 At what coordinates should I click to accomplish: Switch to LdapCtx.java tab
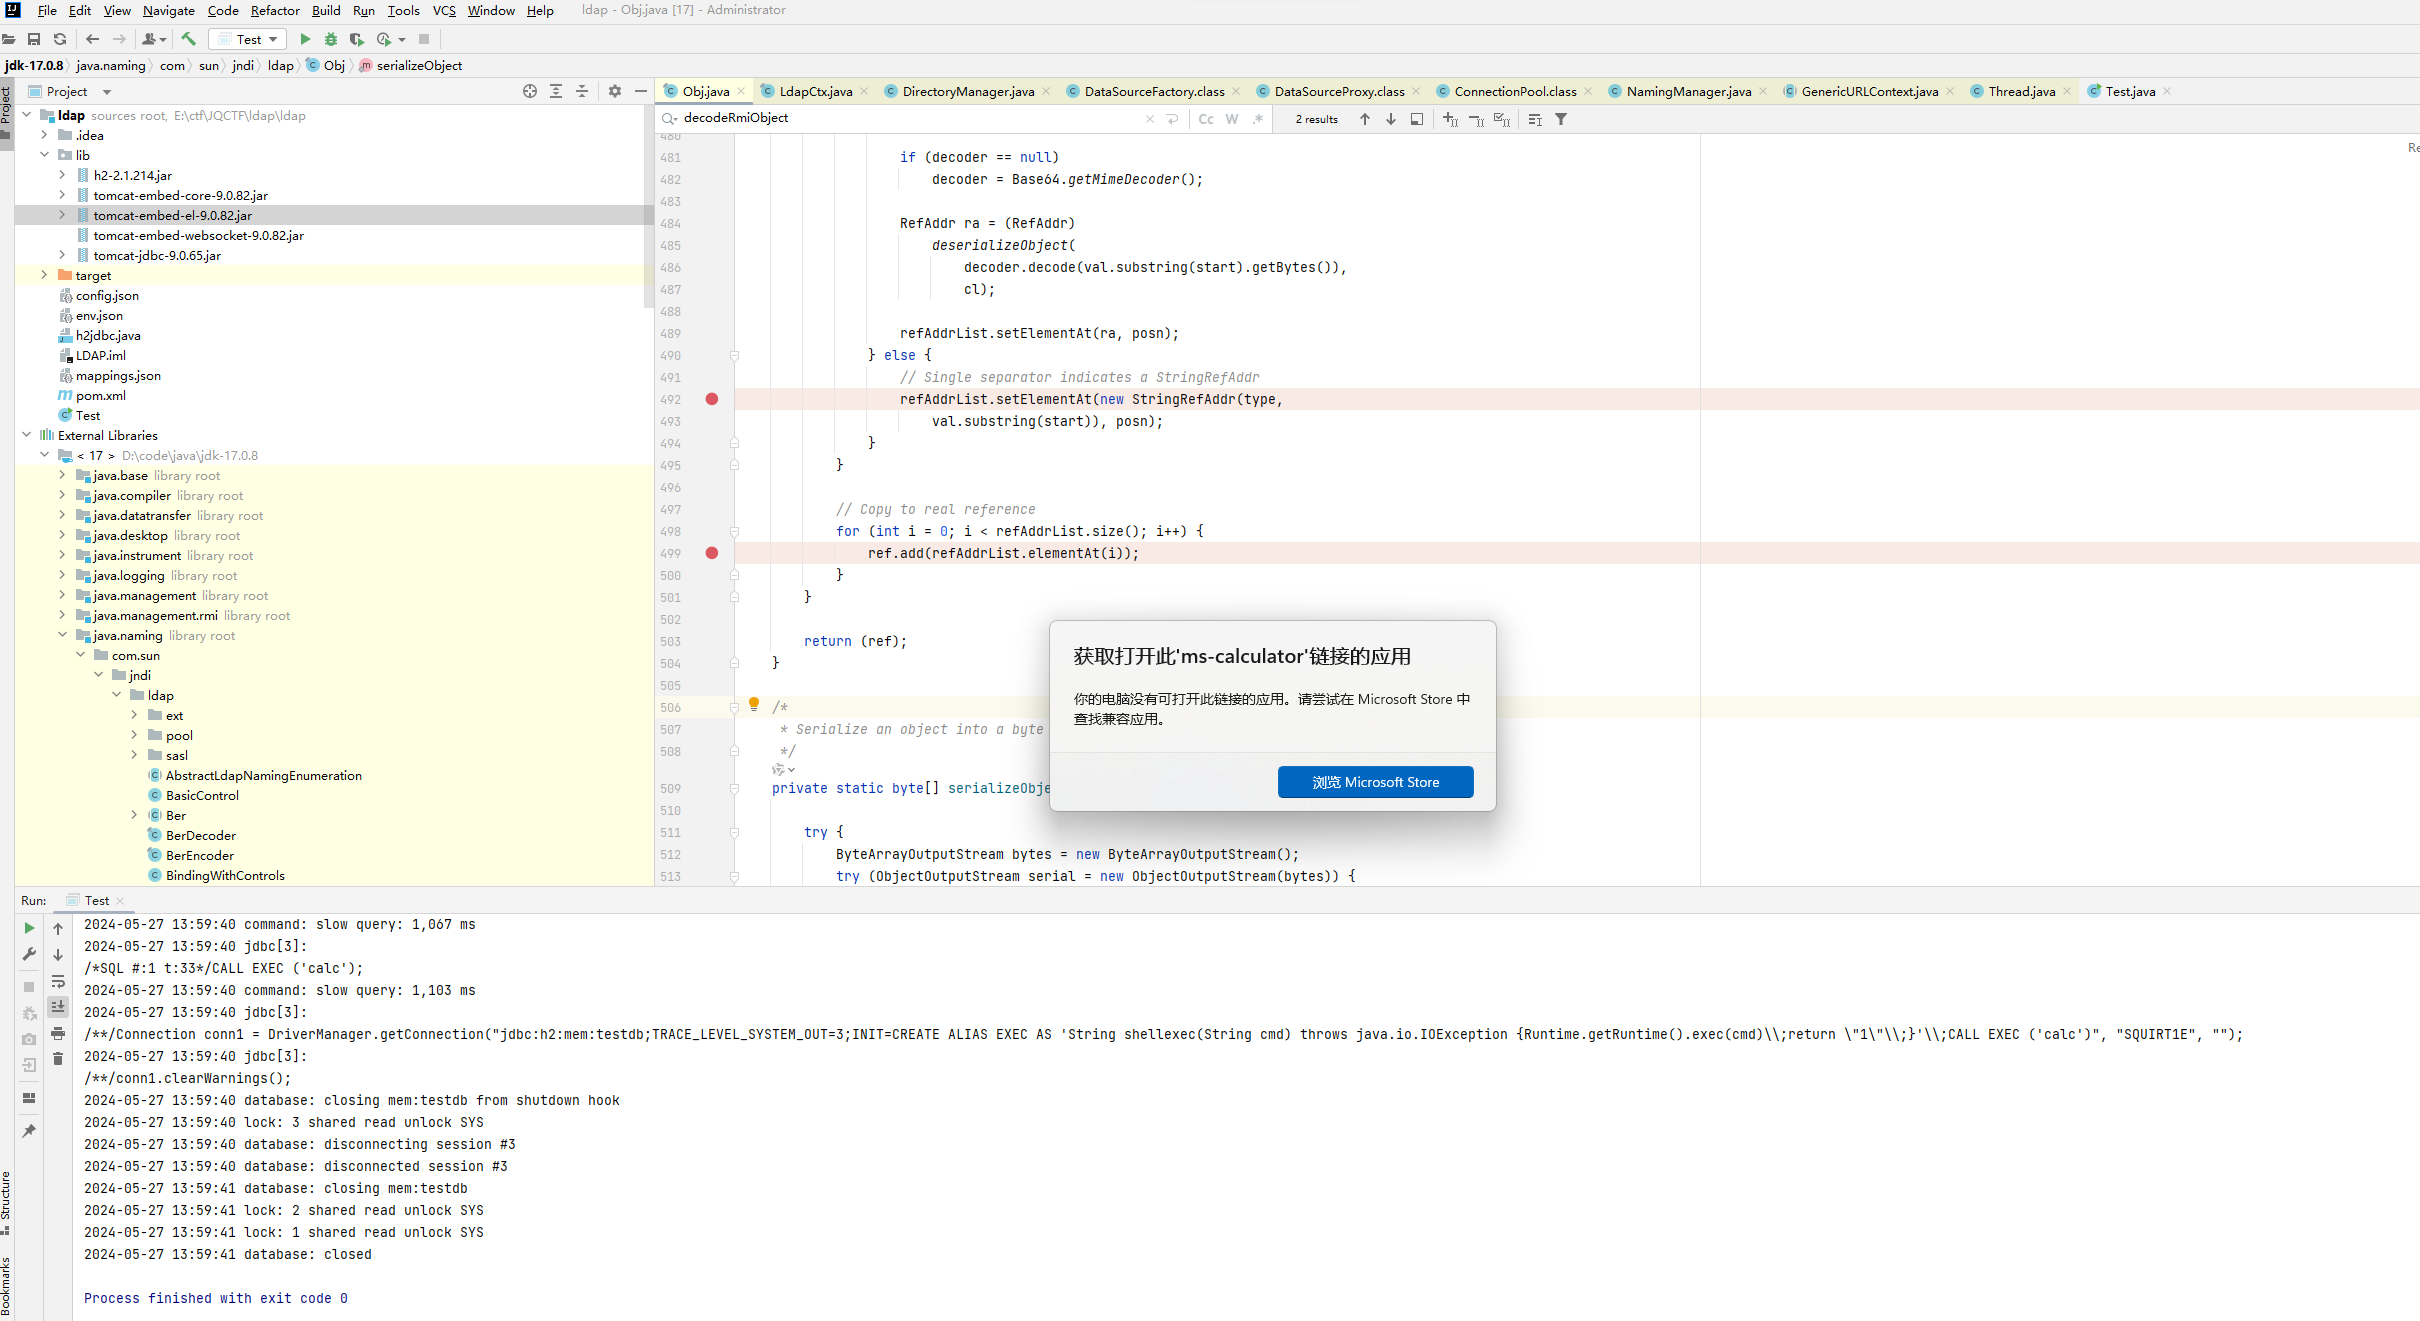(815, 91)
